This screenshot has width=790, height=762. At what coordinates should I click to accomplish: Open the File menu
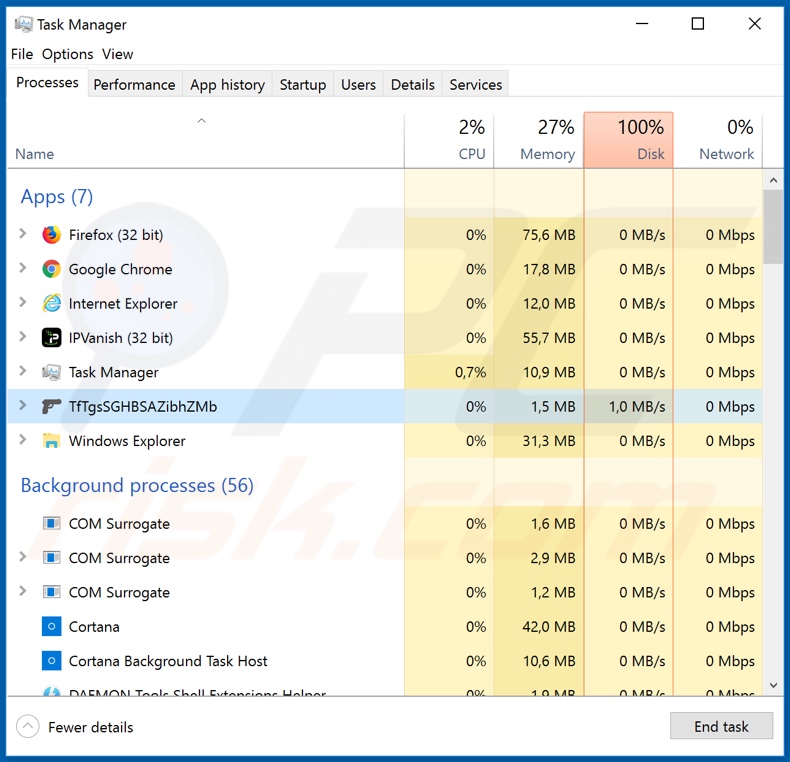[x=22, y=54]
